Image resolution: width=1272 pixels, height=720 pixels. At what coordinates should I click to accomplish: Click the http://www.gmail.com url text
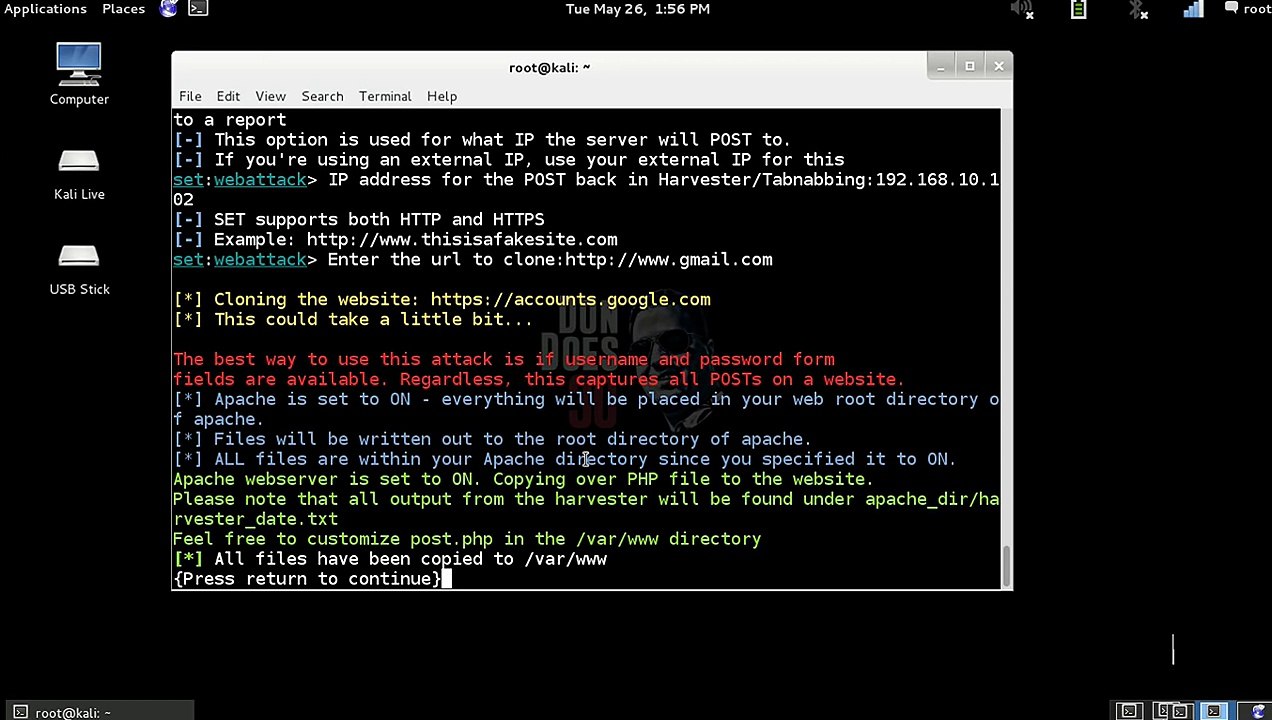669,260
